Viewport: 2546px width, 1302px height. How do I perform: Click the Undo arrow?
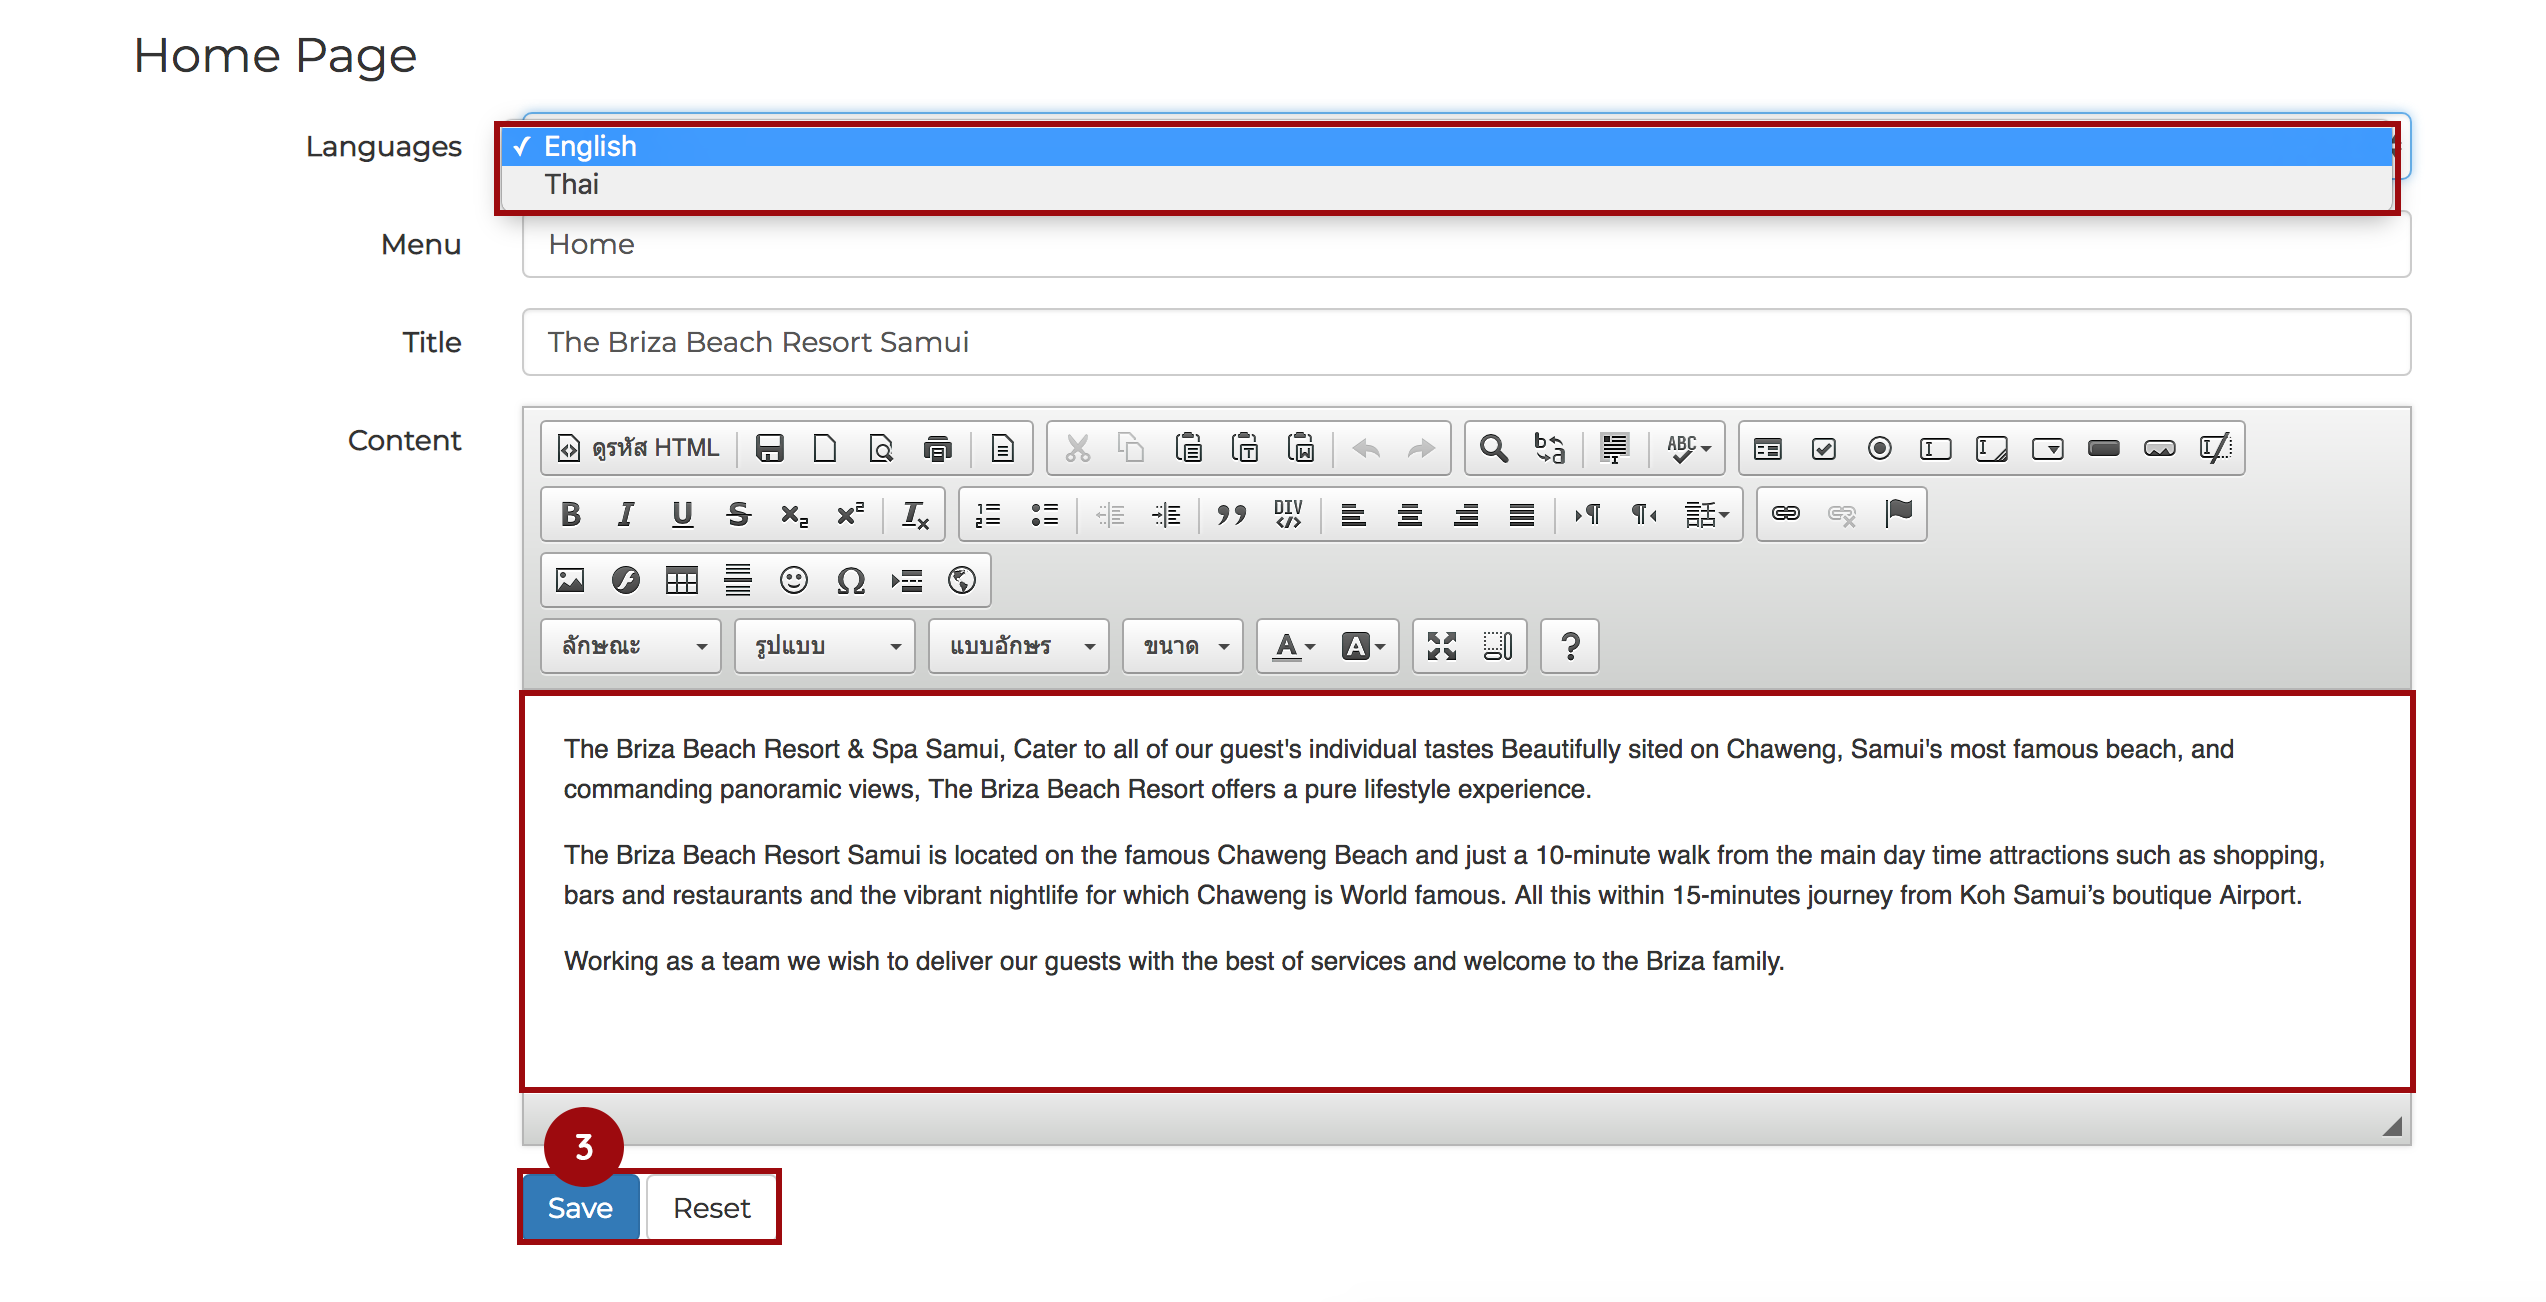point(1366,448)
